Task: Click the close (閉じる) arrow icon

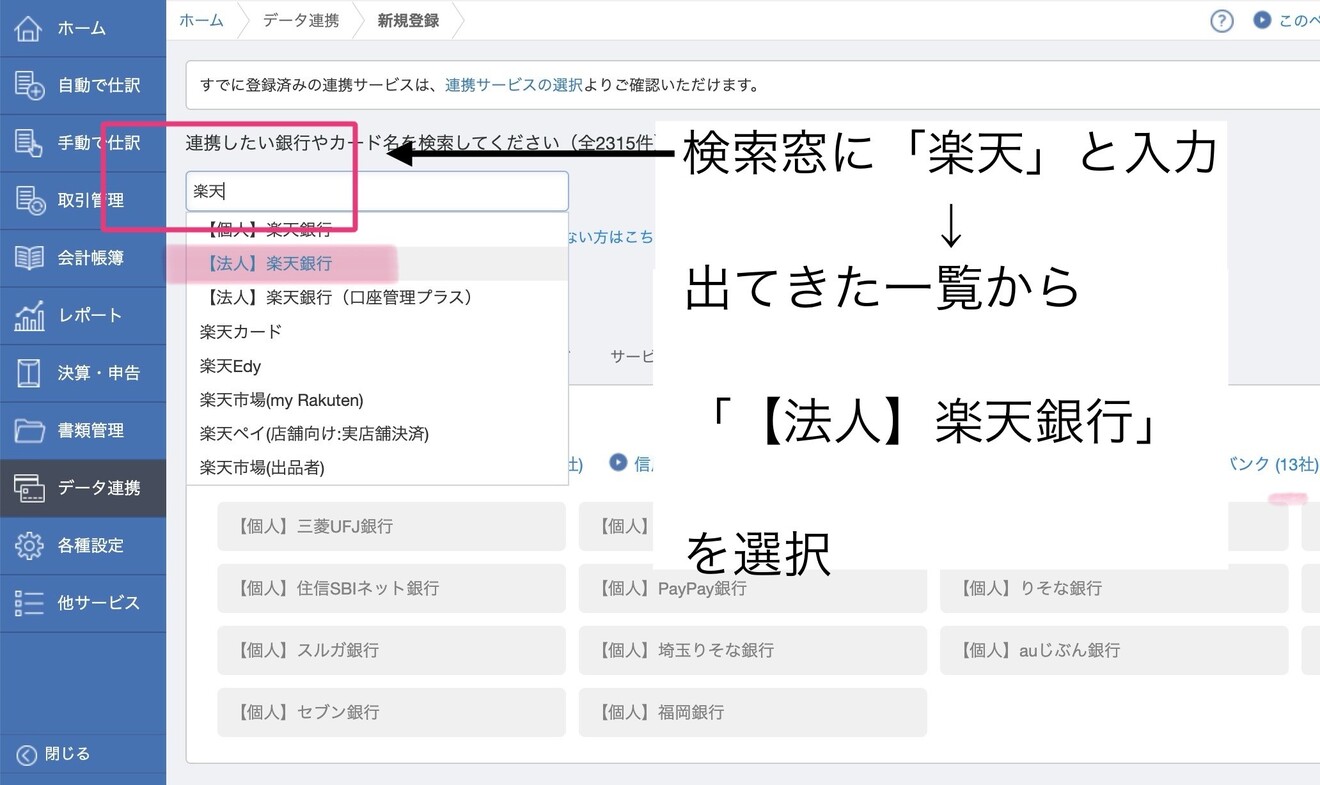Action: [27, 754]
